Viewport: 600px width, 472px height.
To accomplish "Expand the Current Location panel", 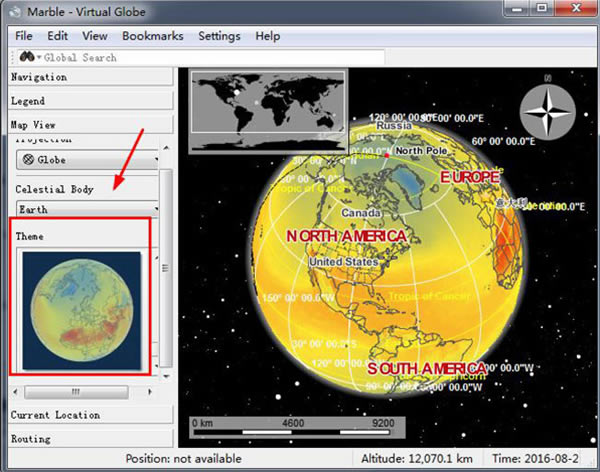I will pos(90,414).
